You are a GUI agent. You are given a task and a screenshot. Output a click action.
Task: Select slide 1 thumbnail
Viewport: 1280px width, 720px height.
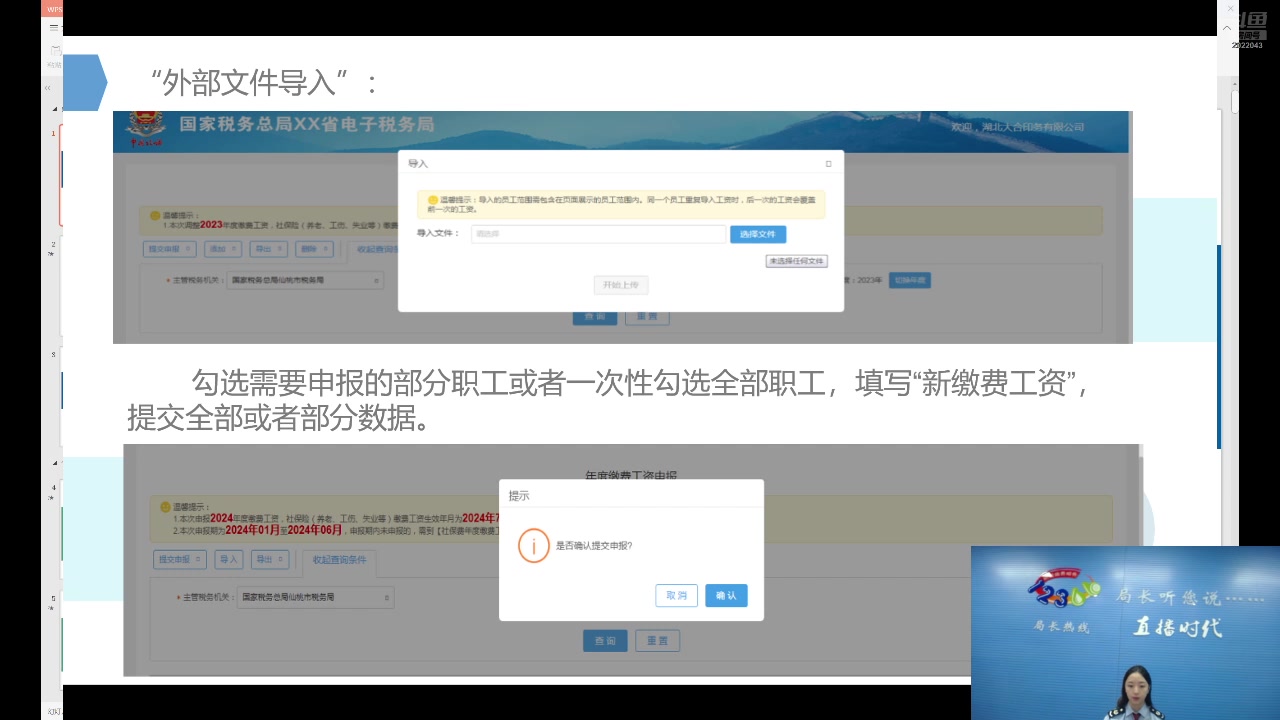pos(60,175)
